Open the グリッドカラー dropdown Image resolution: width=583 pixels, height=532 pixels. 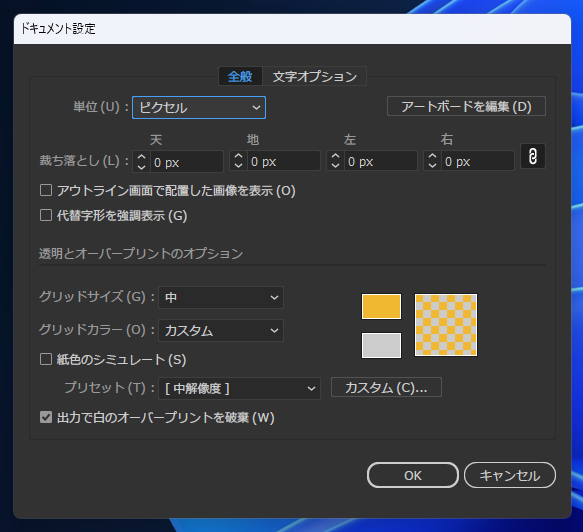pyautogui.click(x=221, y=331)
